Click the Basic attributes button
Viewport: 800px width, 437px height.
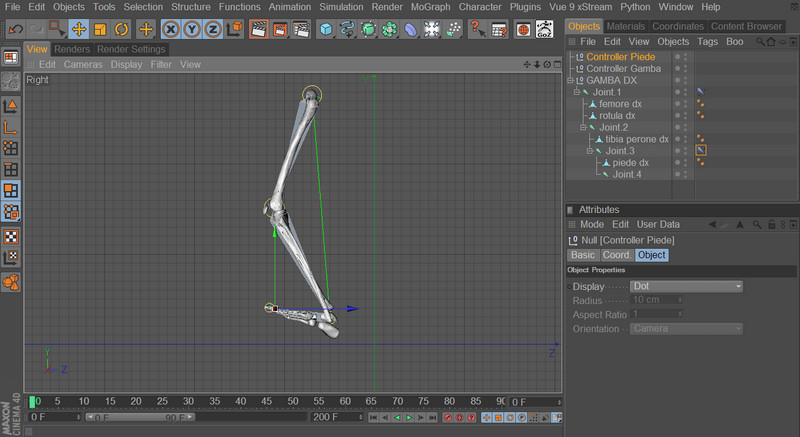(x=582, y=255)
